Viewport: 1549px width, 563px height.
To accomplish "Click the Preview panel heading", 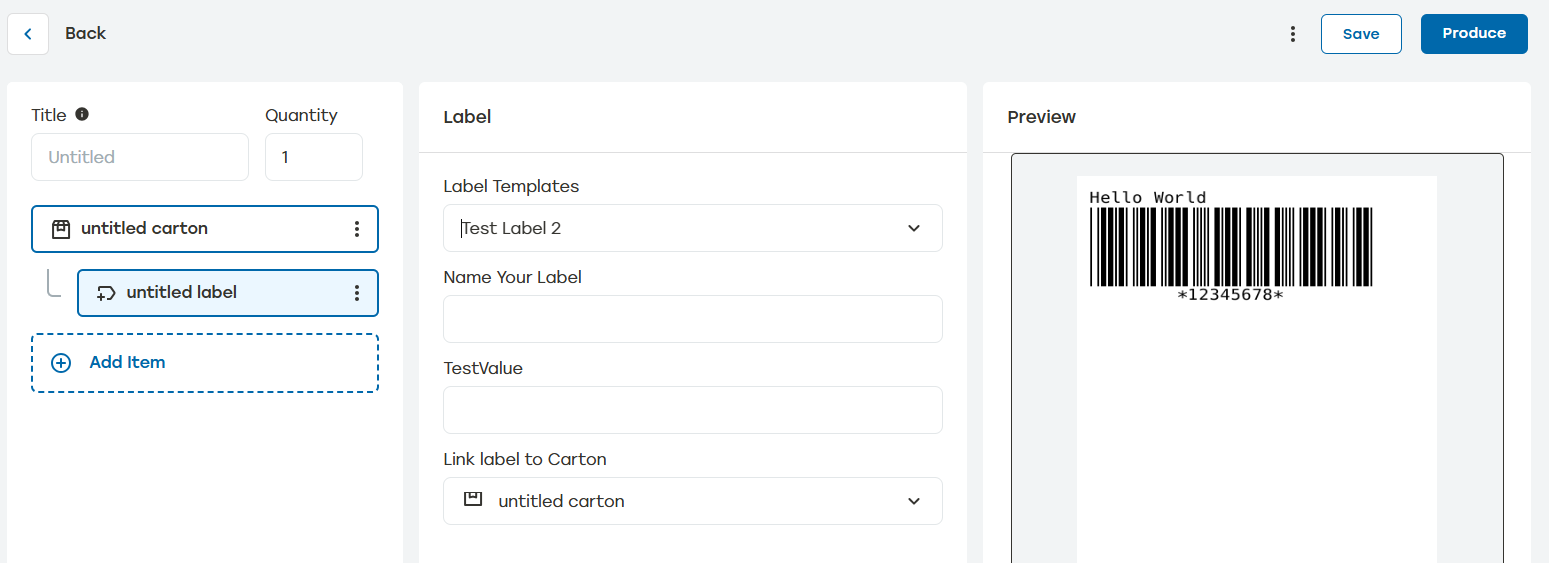I will click(1042, 117).
